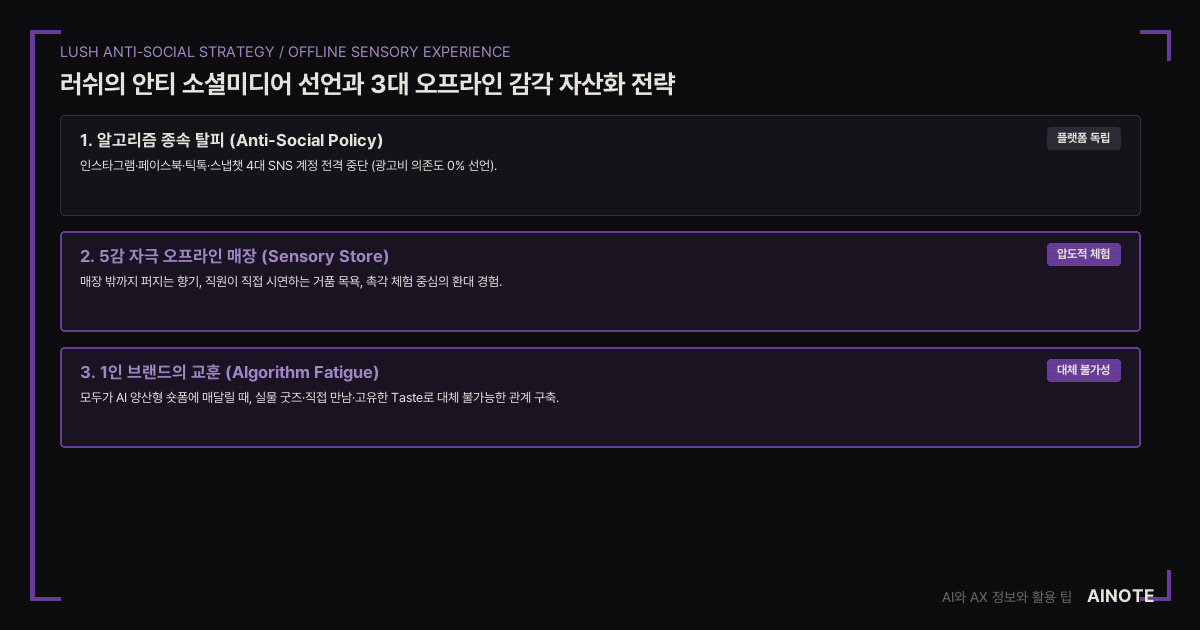Open heading 3. 1인 브랜드의 교훈
Screen dimensions: 1200x630
coord(230,372)
